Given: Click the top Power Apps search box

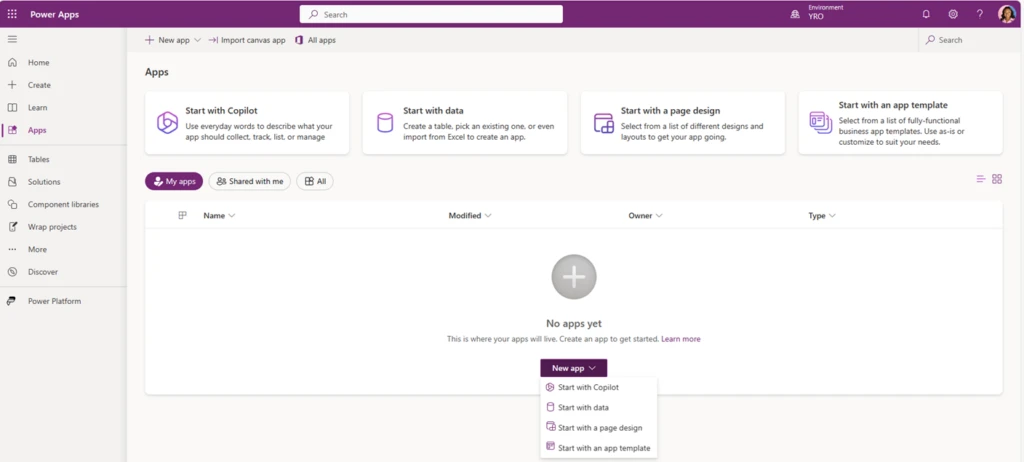Looking at the screenshot, I should point(431,14).
